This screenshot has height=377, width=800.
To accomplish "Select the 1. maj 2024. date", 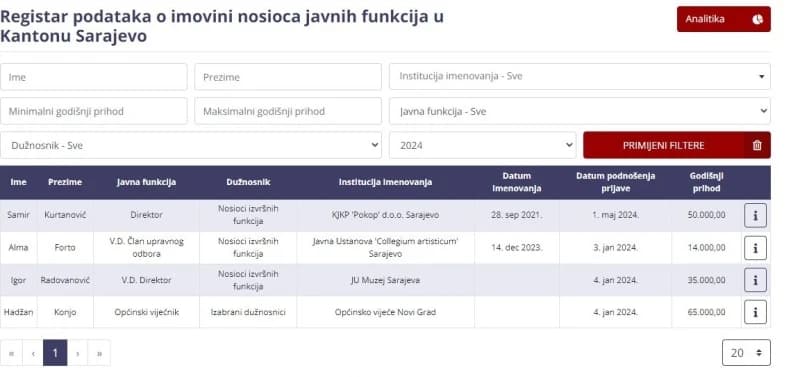I will [615, 215].
